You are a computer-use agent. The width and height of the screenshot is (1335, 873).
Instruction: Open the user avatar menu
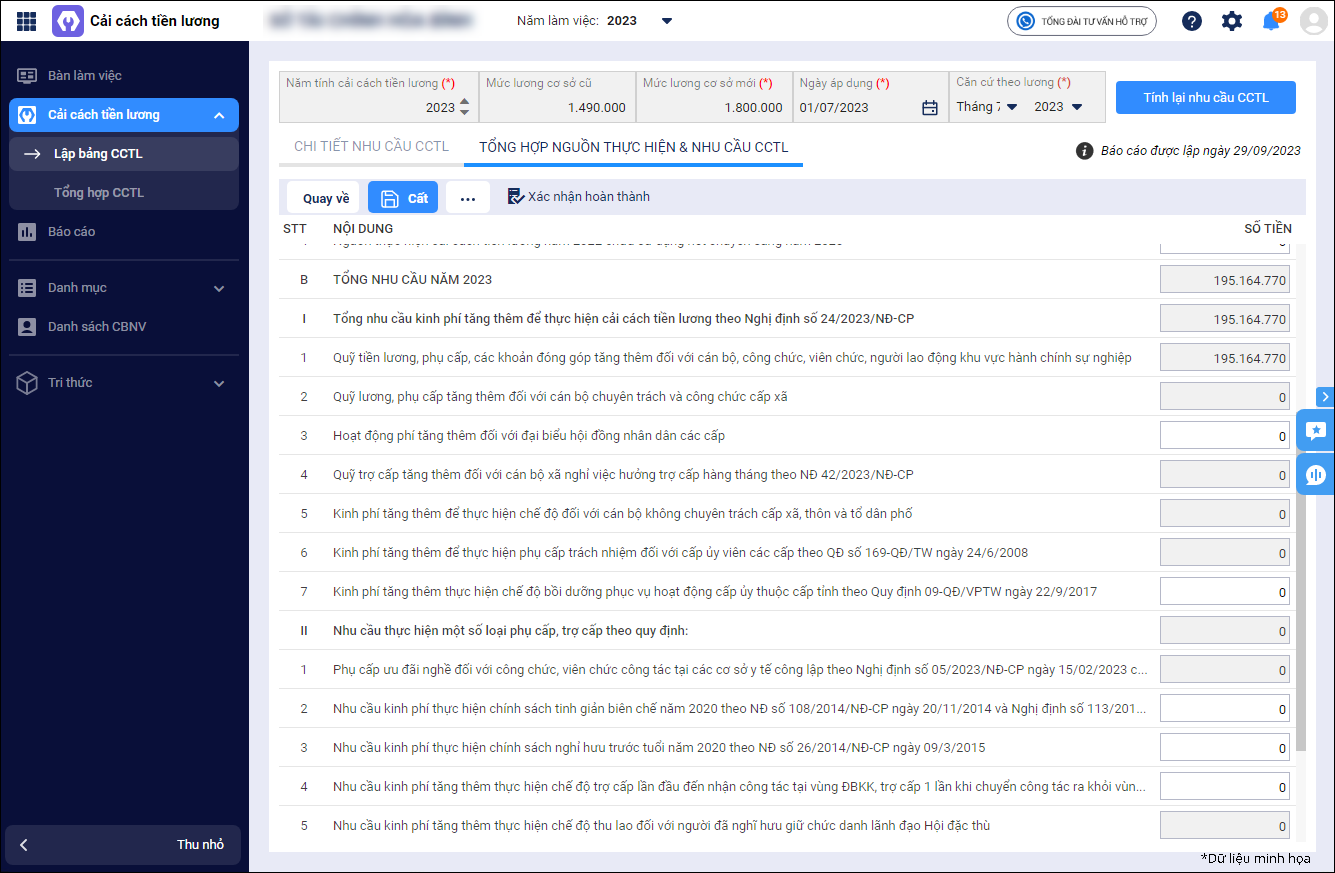pyautogui.click(x=1313, y=21)
